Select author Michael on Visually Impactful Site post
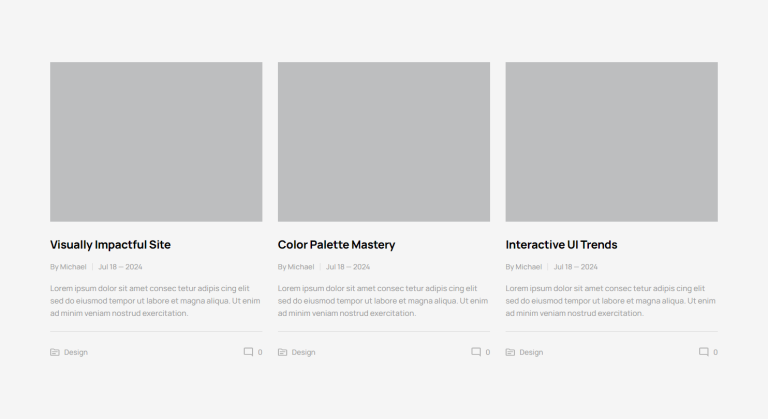This screenshot has width=768, height=419. point(73,267)
